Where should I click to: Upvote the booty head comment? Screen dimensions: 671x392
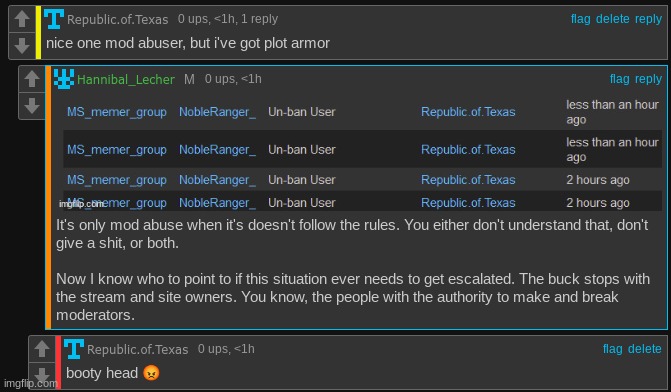coord(42,349)
